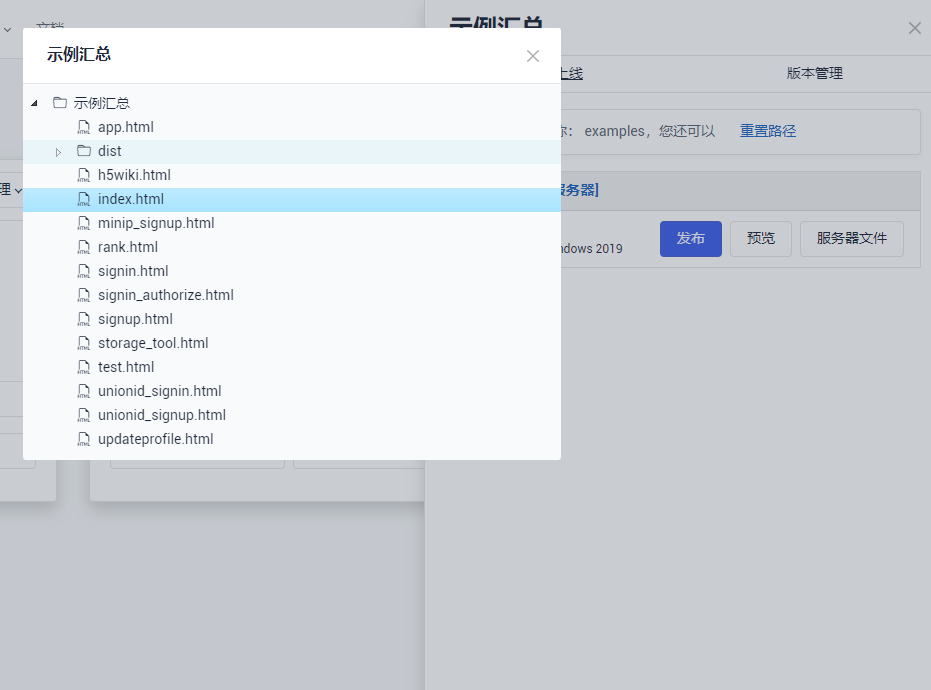The image size is (931, 690).
Task: Click the folder icon next to root 示例汇总
Action: click(60, 103)
